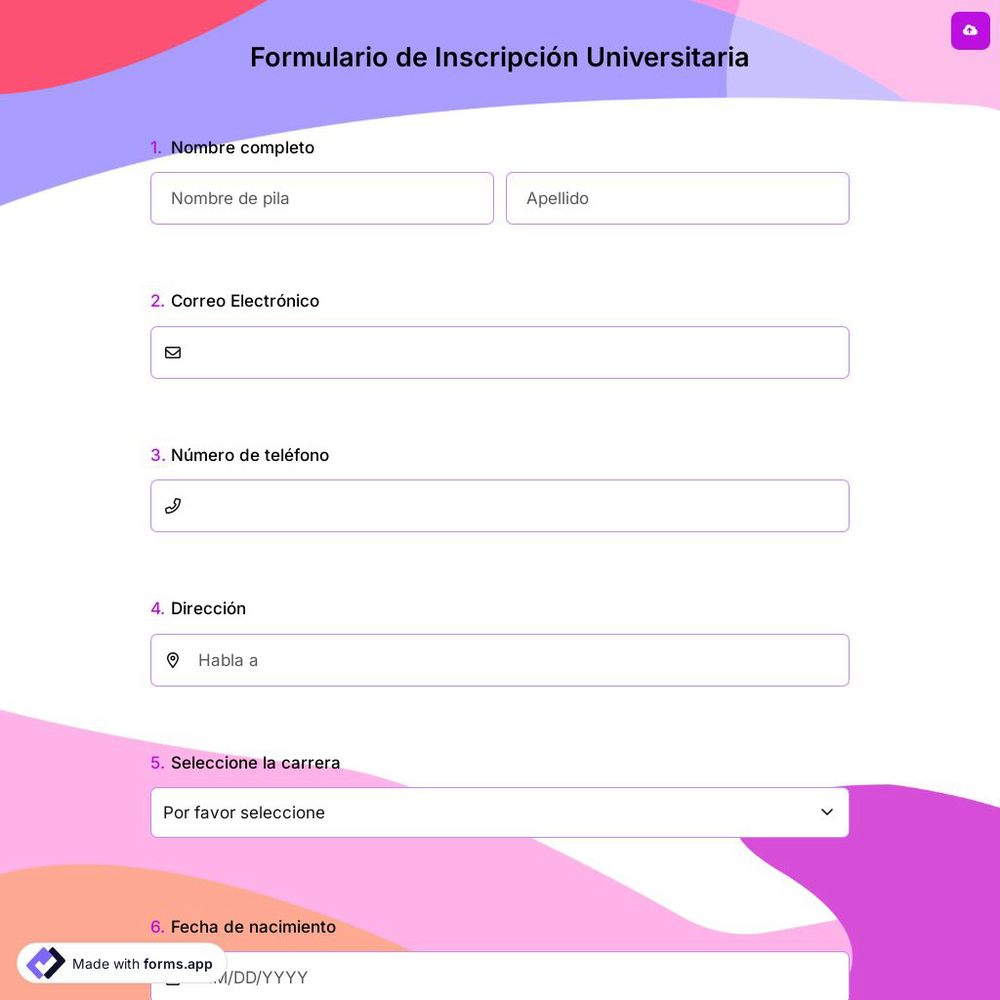This screenshot has width=1000, height=1000.
Task: Click the 'Habla a' address input
Action: coord(500,660)
